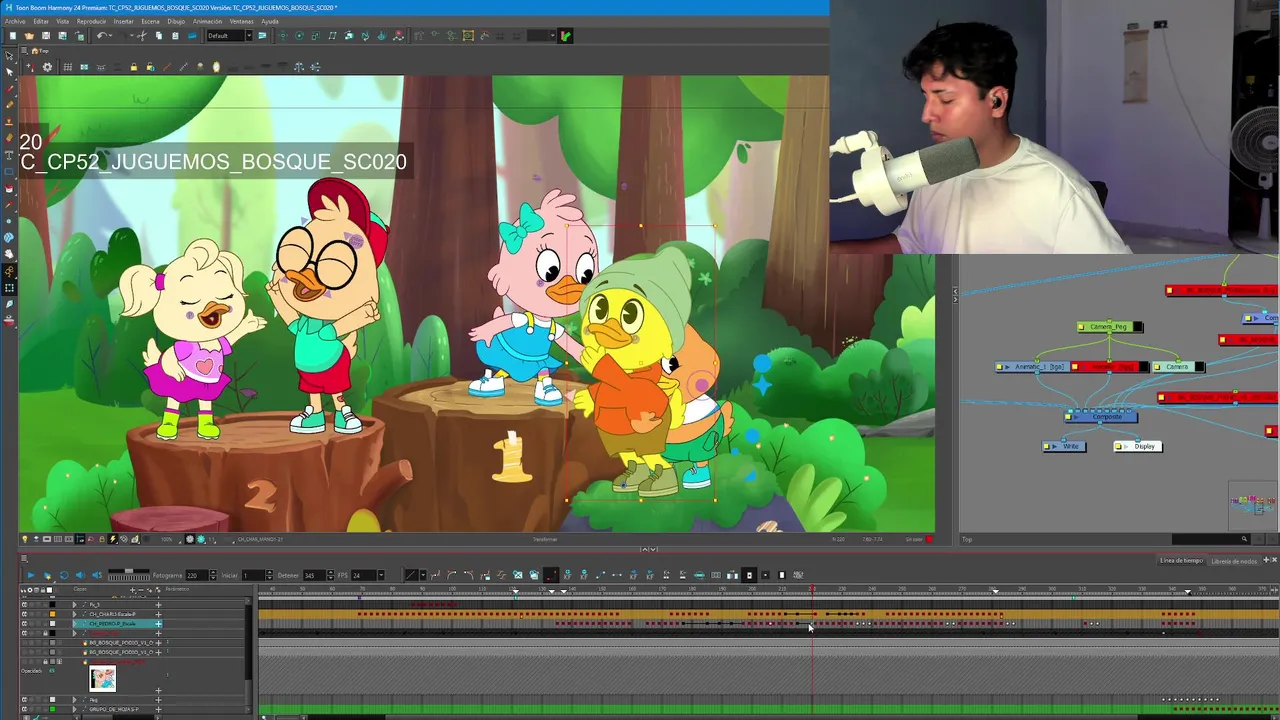The image size is (1280, 720).
Task: Expand the CH_CHARI-Escale-P layer
Action: [74, 614]
